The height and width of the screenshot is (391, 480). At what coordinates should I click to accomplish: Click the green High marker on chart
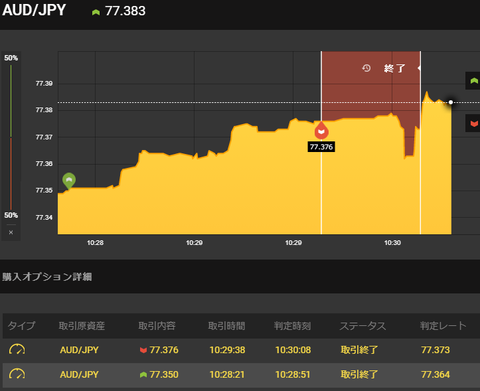point(69,181)
